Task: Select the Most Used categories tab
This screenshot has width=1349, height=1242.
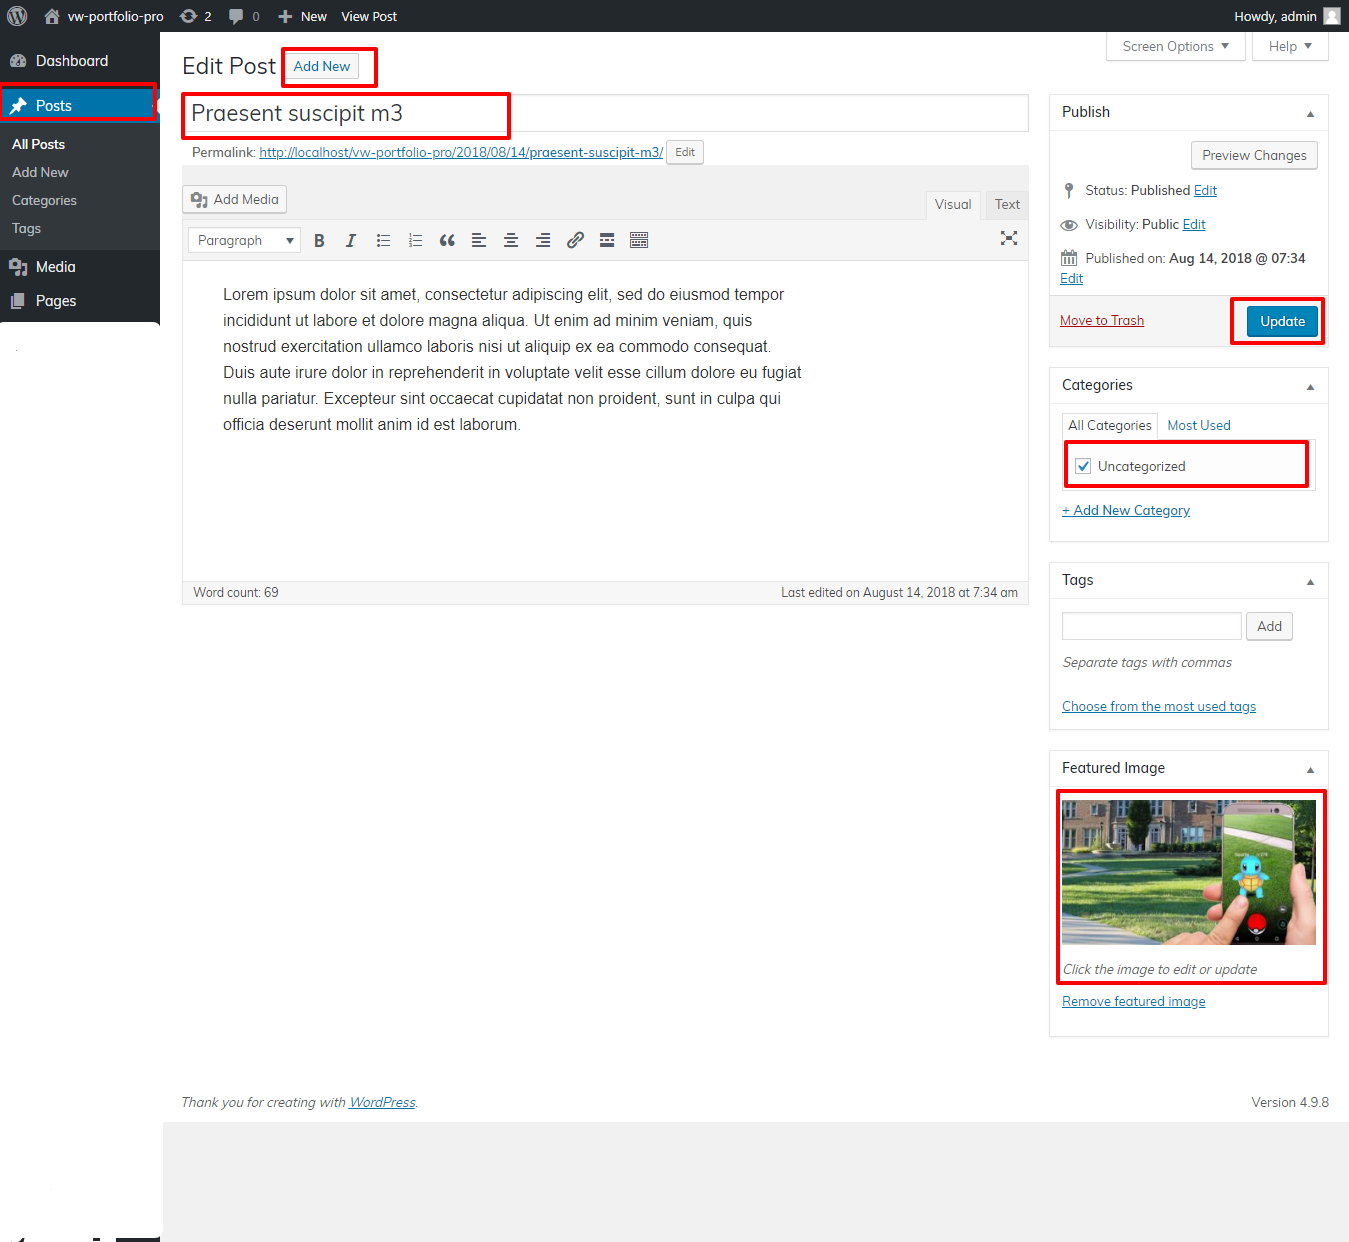Action: (1198, 426)
